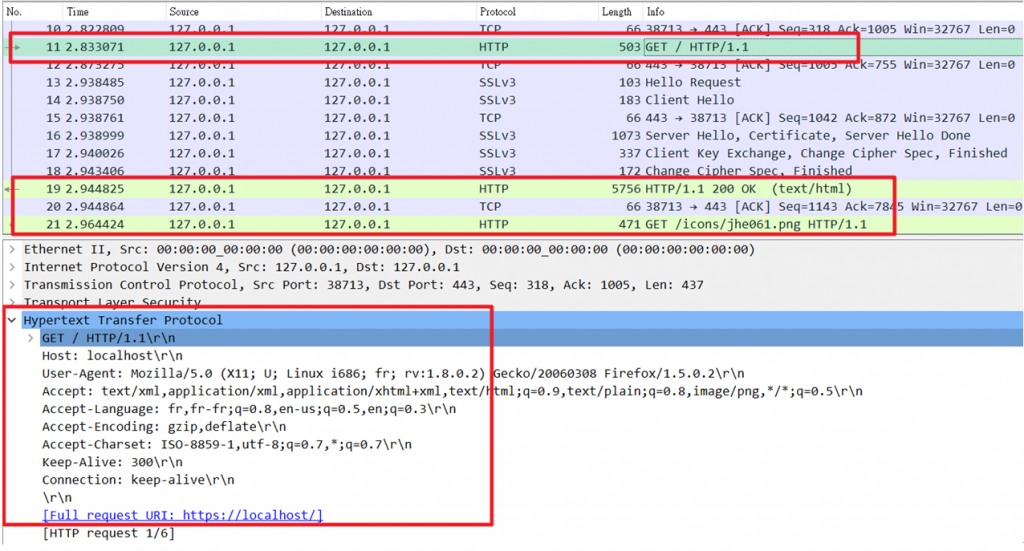Screen dimensions: 1024x551
Task: Sort by the Protocol column header
Action: (497, 12)
